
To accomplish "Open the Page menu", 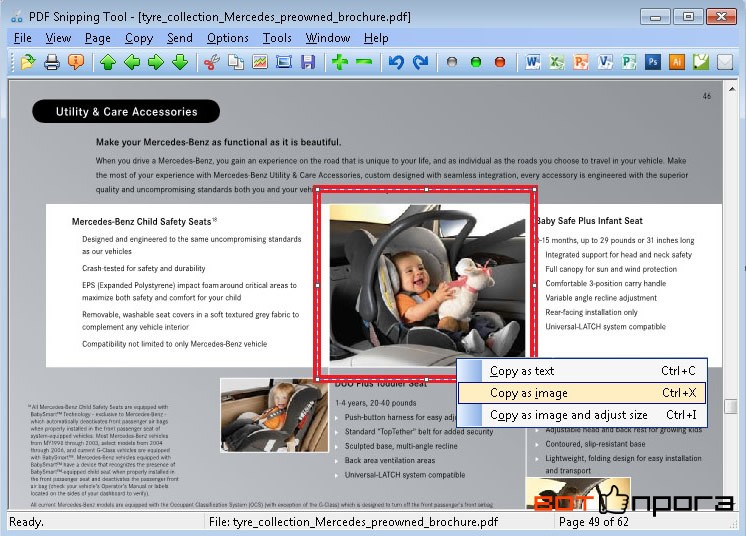I will click(98, 38).
